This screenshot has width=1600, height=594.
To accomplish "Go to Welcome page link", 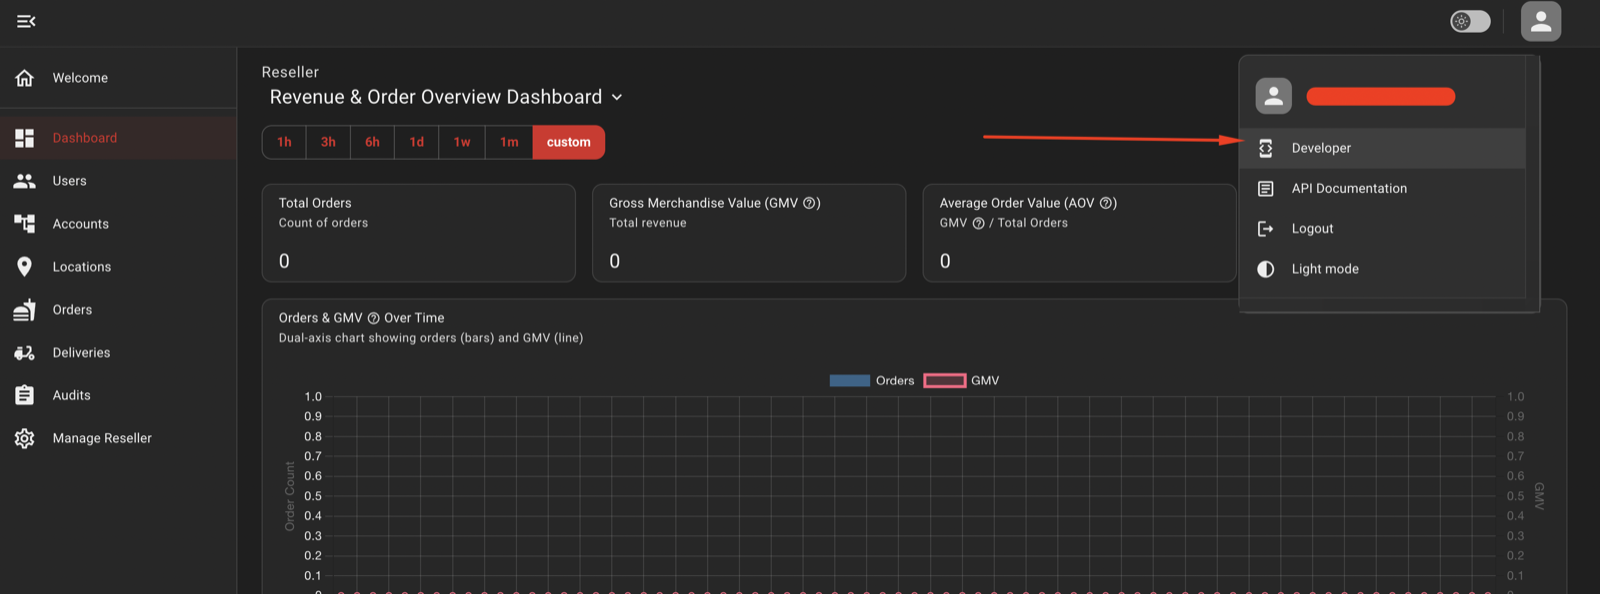I will point(118,78).
